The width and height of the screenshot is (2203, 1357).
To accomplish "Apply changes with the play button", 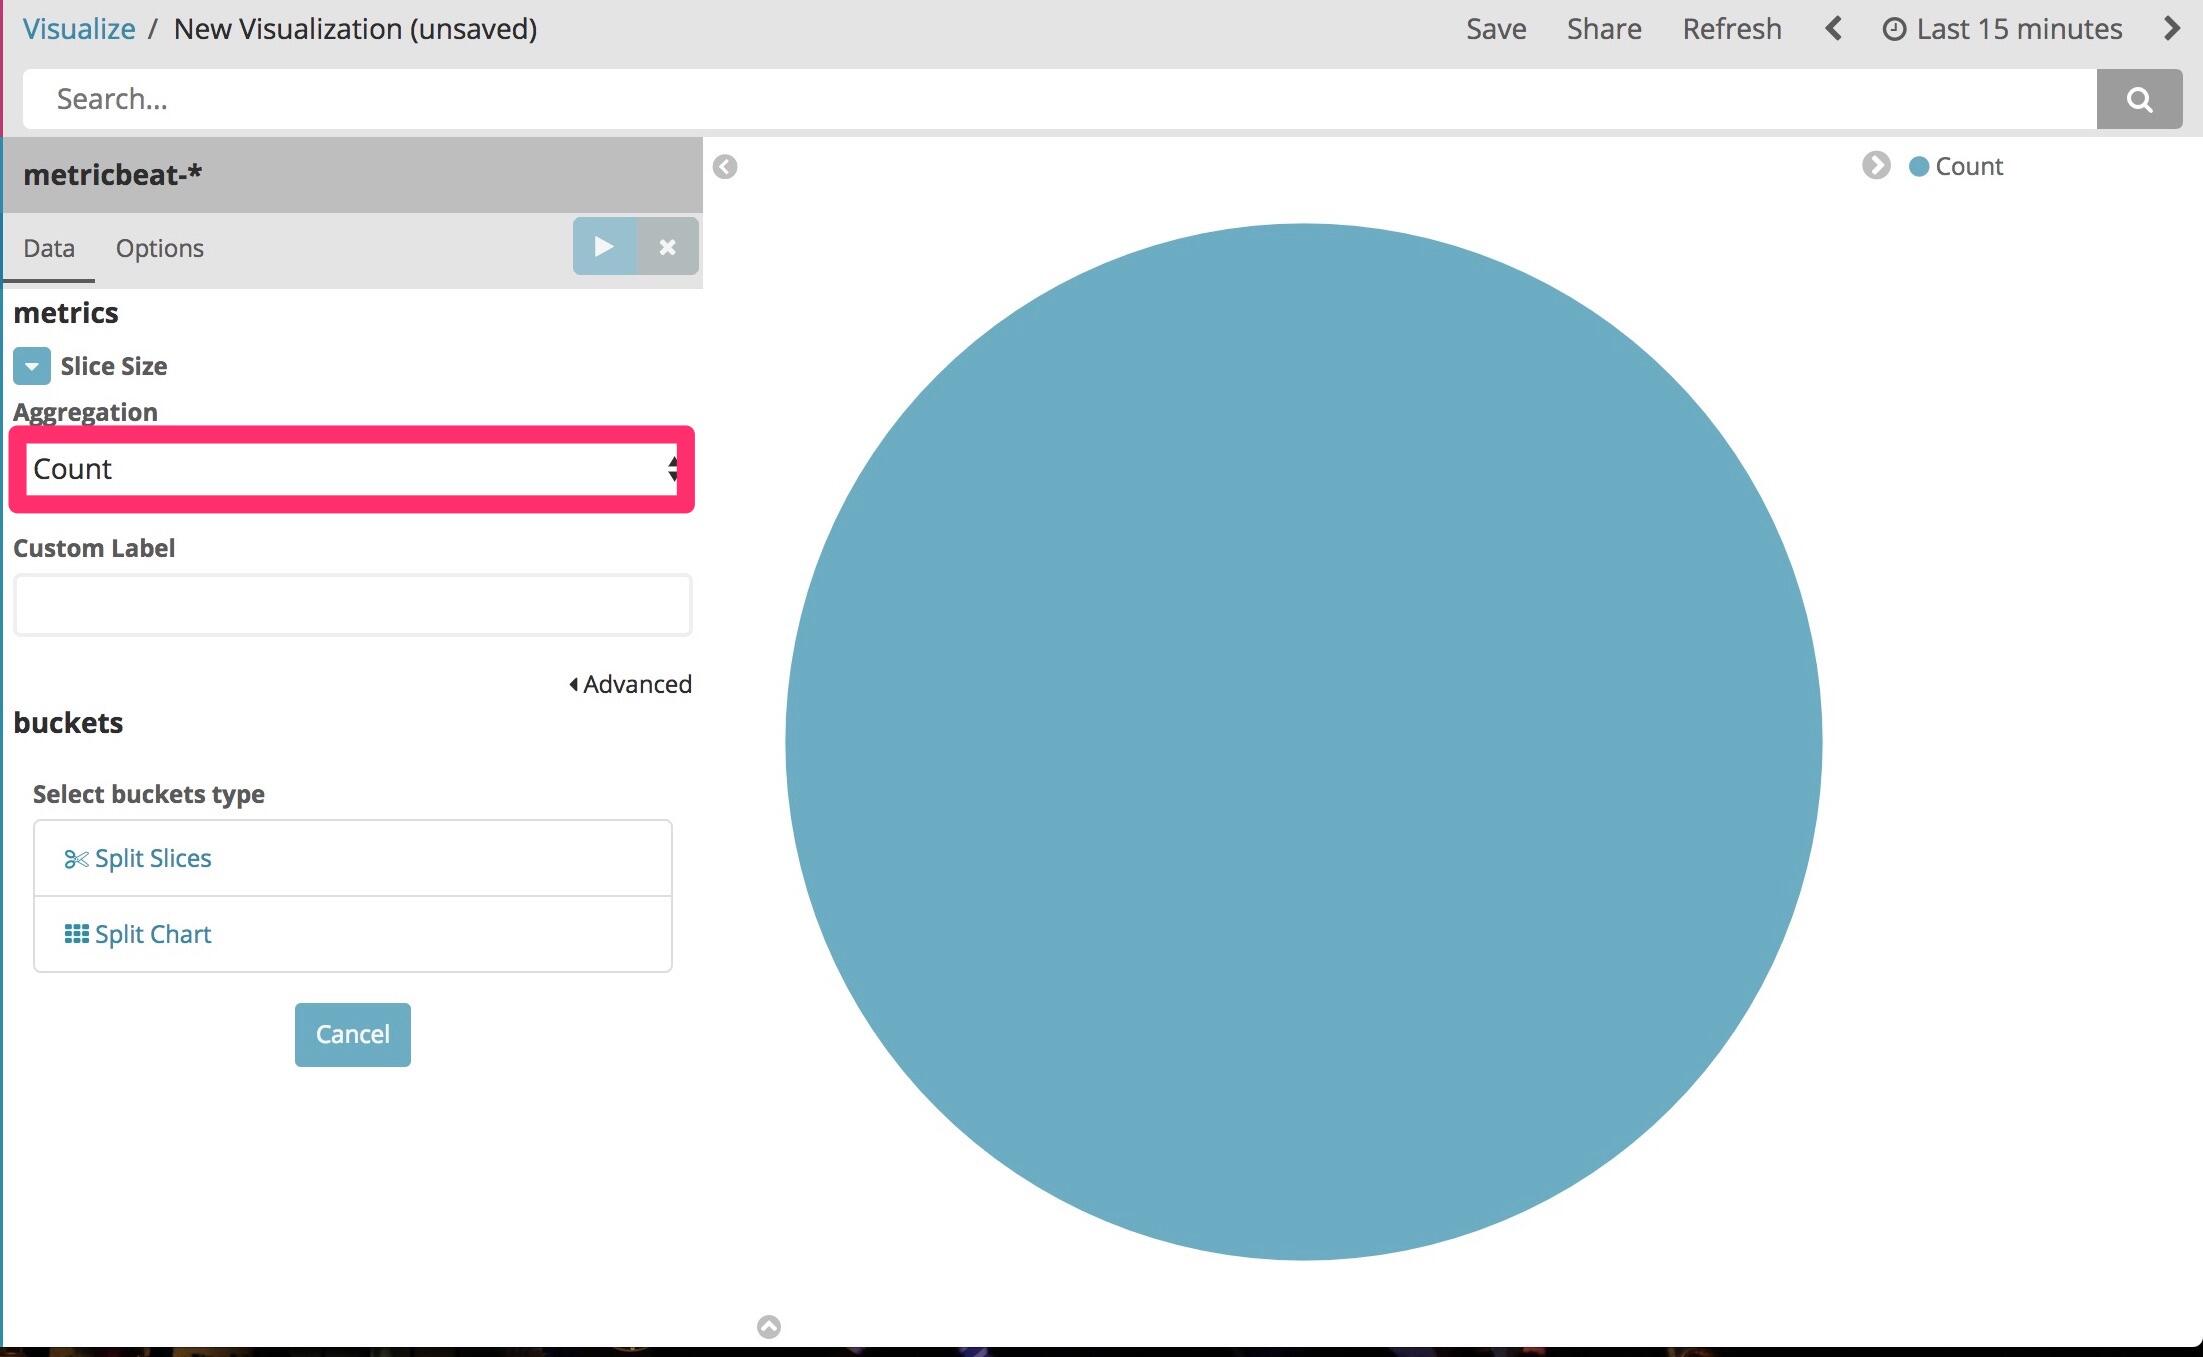I will click(604, 246).
